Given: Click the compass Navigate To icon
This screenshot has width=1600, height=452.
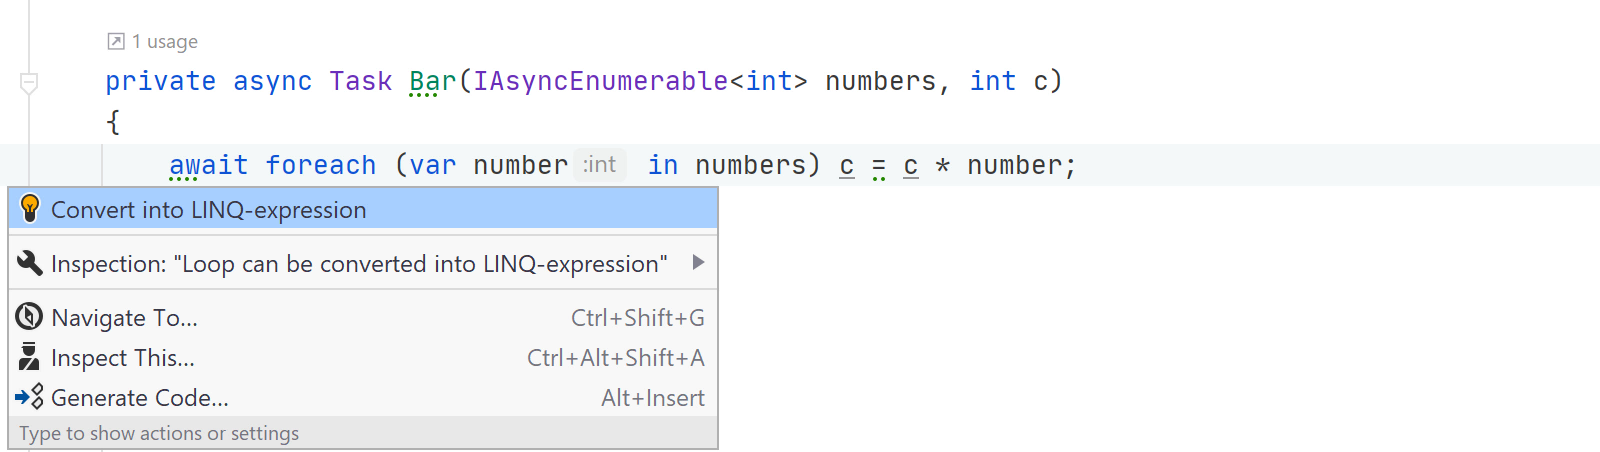Looking at the screenshot, I should (x=29, y=317).
